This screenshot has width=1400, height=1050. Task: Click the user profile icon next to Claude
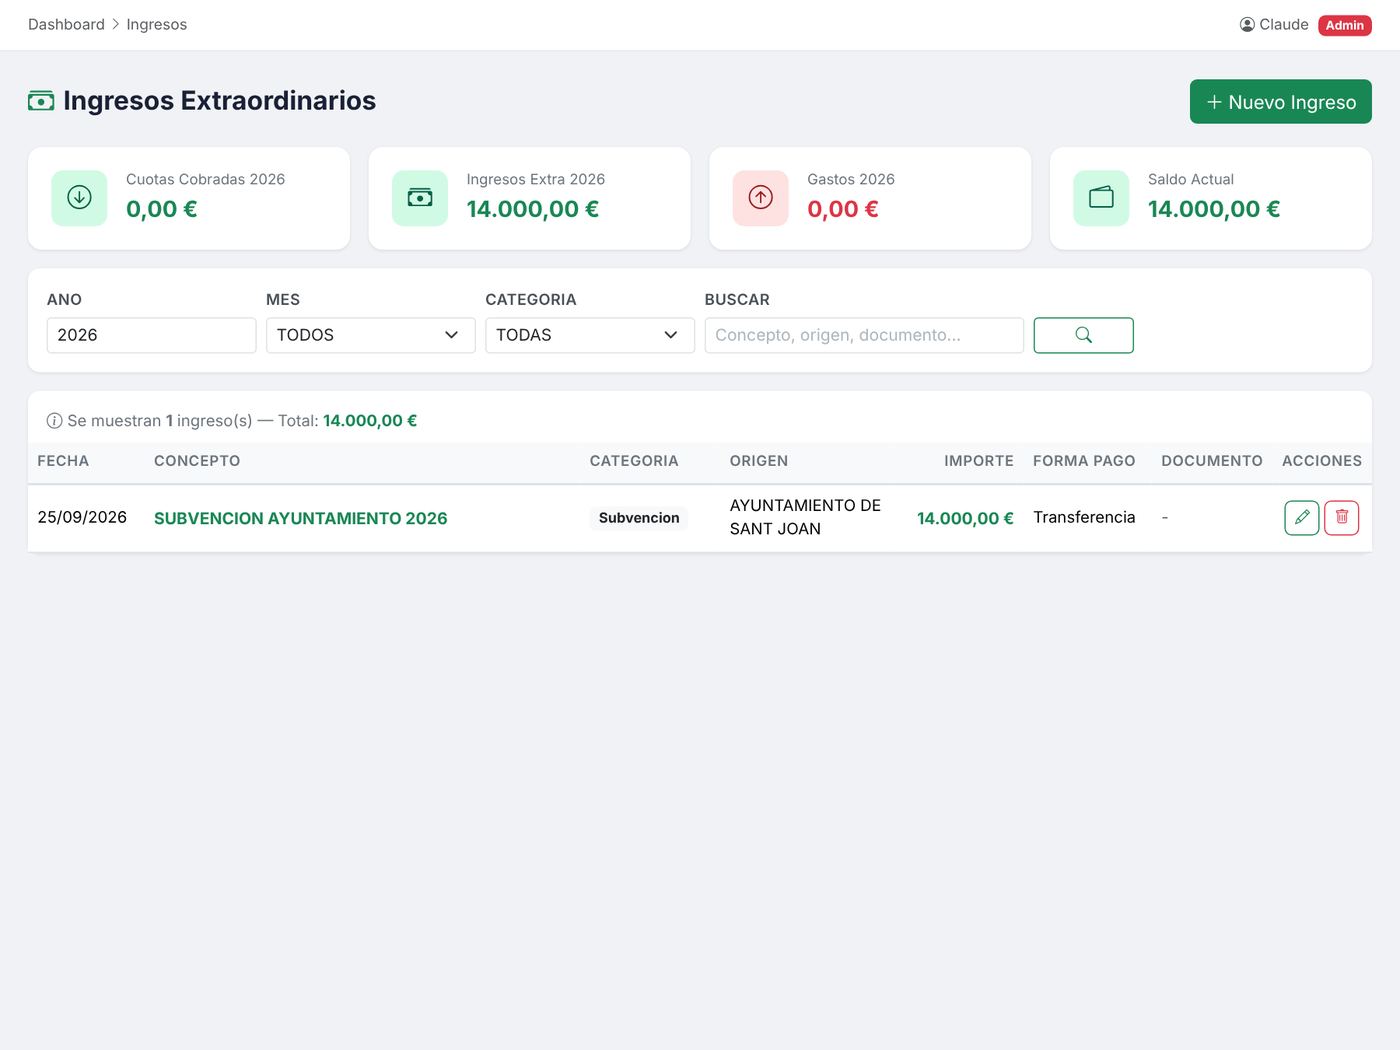pyautogui.click(x=1247, y=25)
